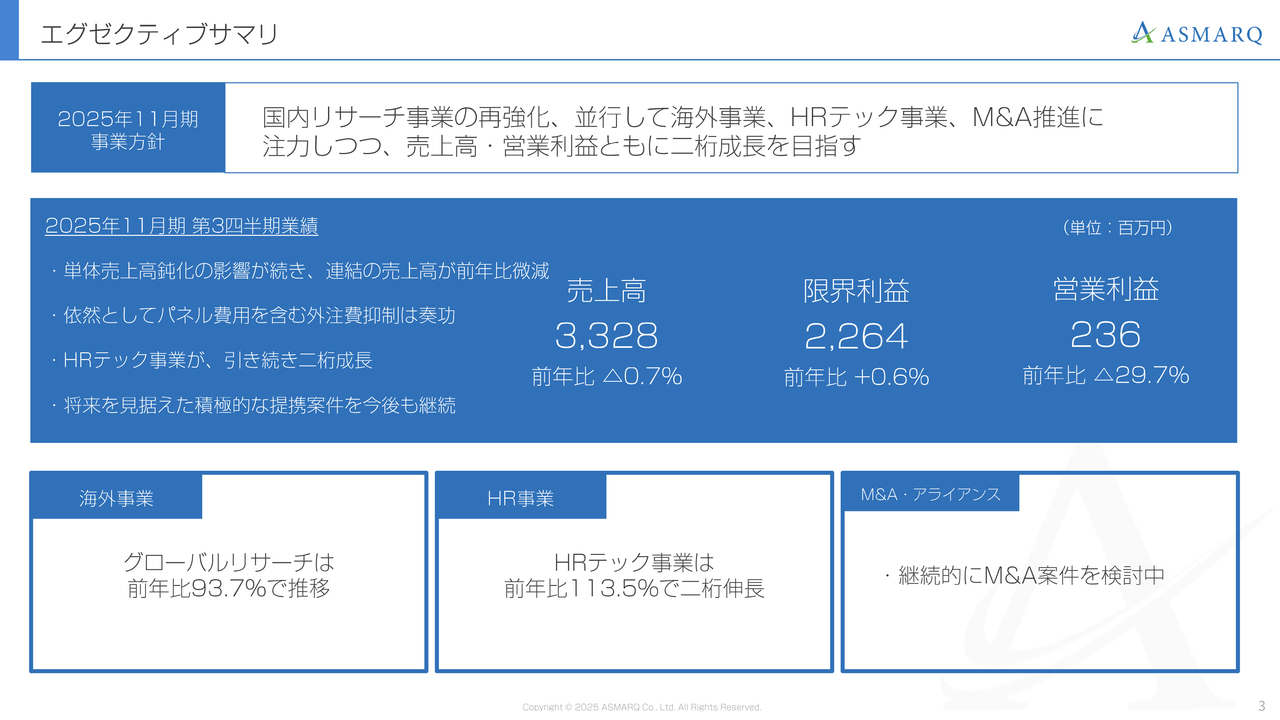Open the 2025年11月期 第3四半期業績 link
The height and width of the screenshot is (720, 1280).
182,226
